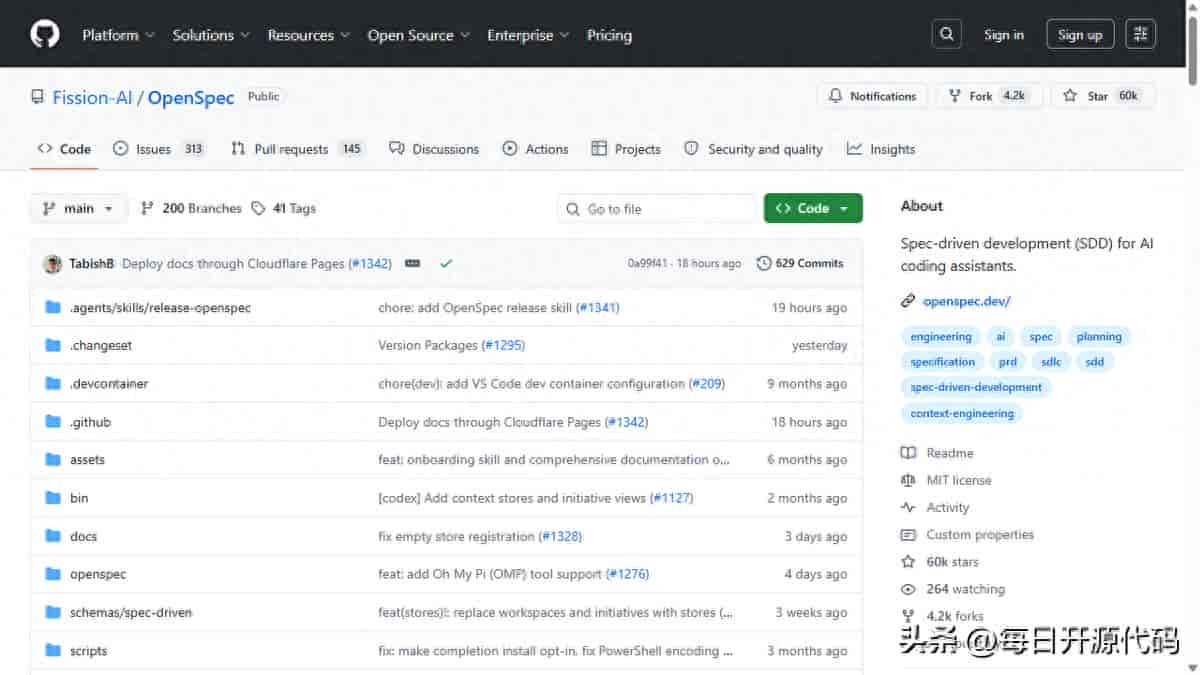
Task: Switch to the Actions tab
Action: pyautogui.click(x=535, y=149)
